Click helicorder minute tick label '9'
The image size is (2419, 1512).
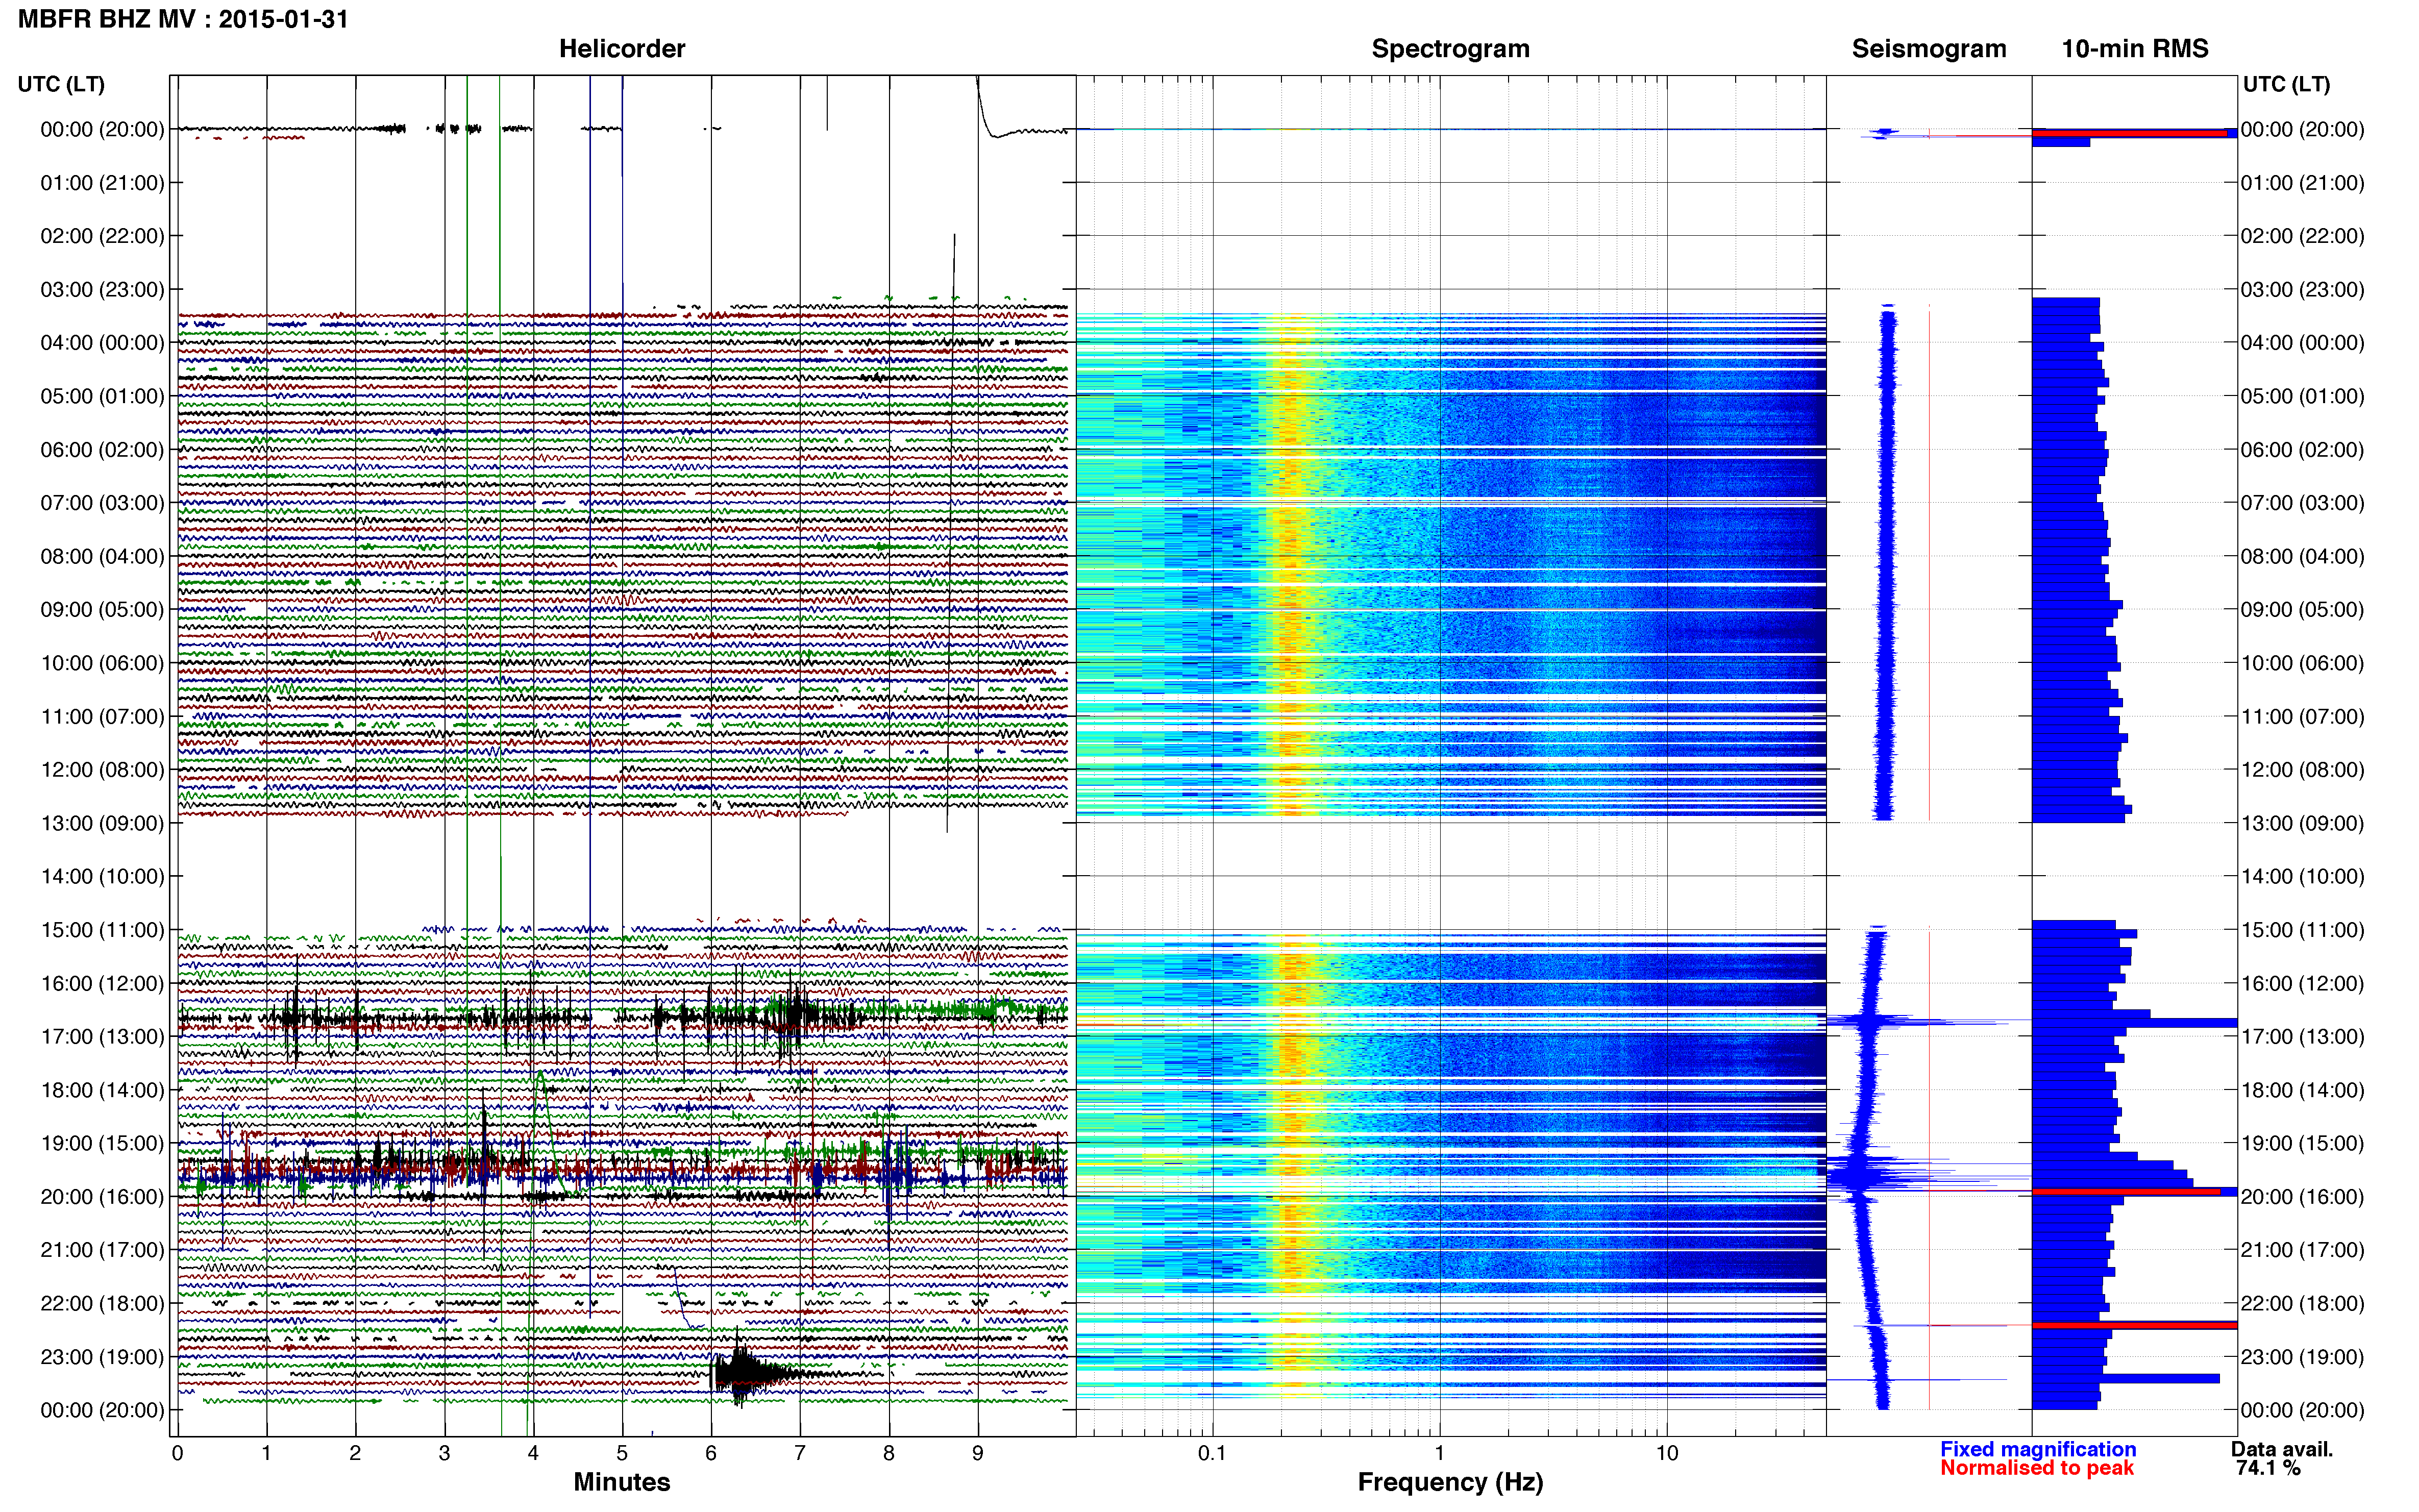(977, 1453)
